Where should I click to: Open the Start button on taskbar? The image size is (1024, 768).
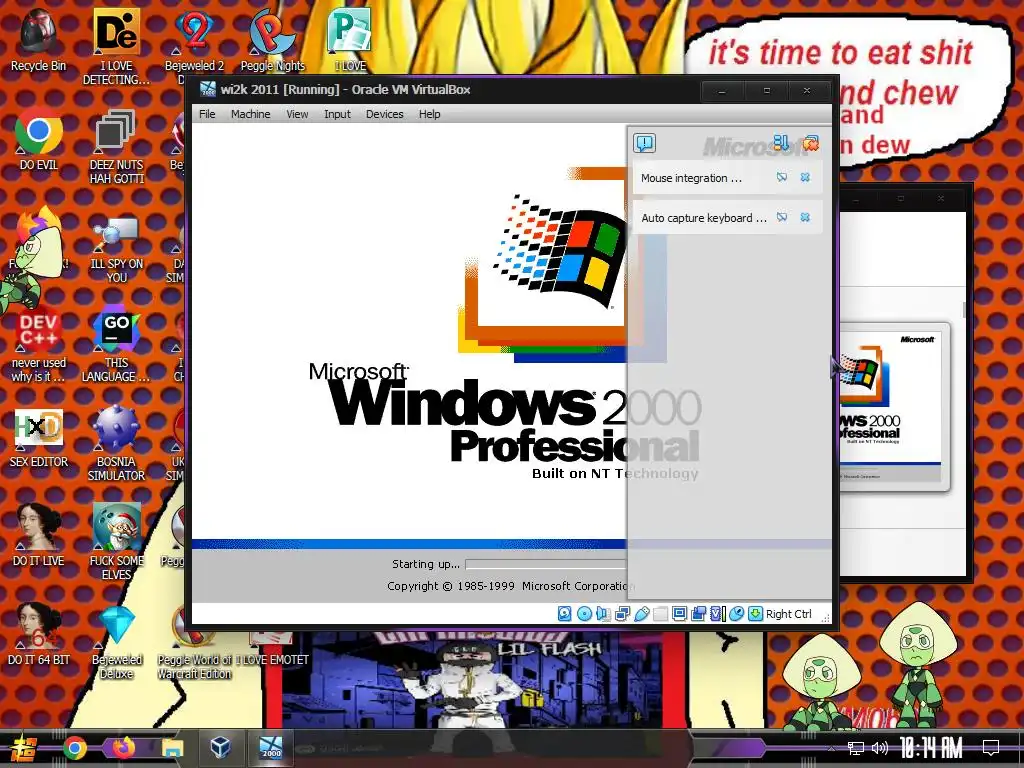point(23,748)
